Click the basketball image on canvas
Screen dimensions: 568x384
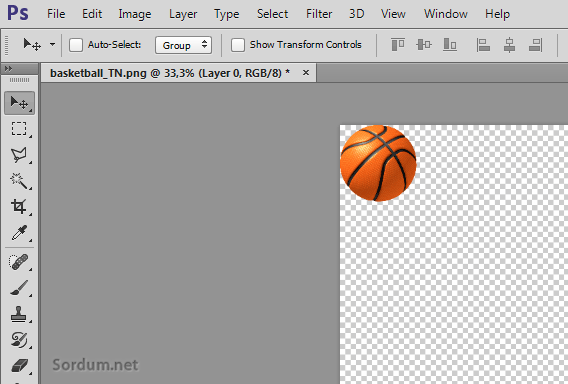[378, 163]
